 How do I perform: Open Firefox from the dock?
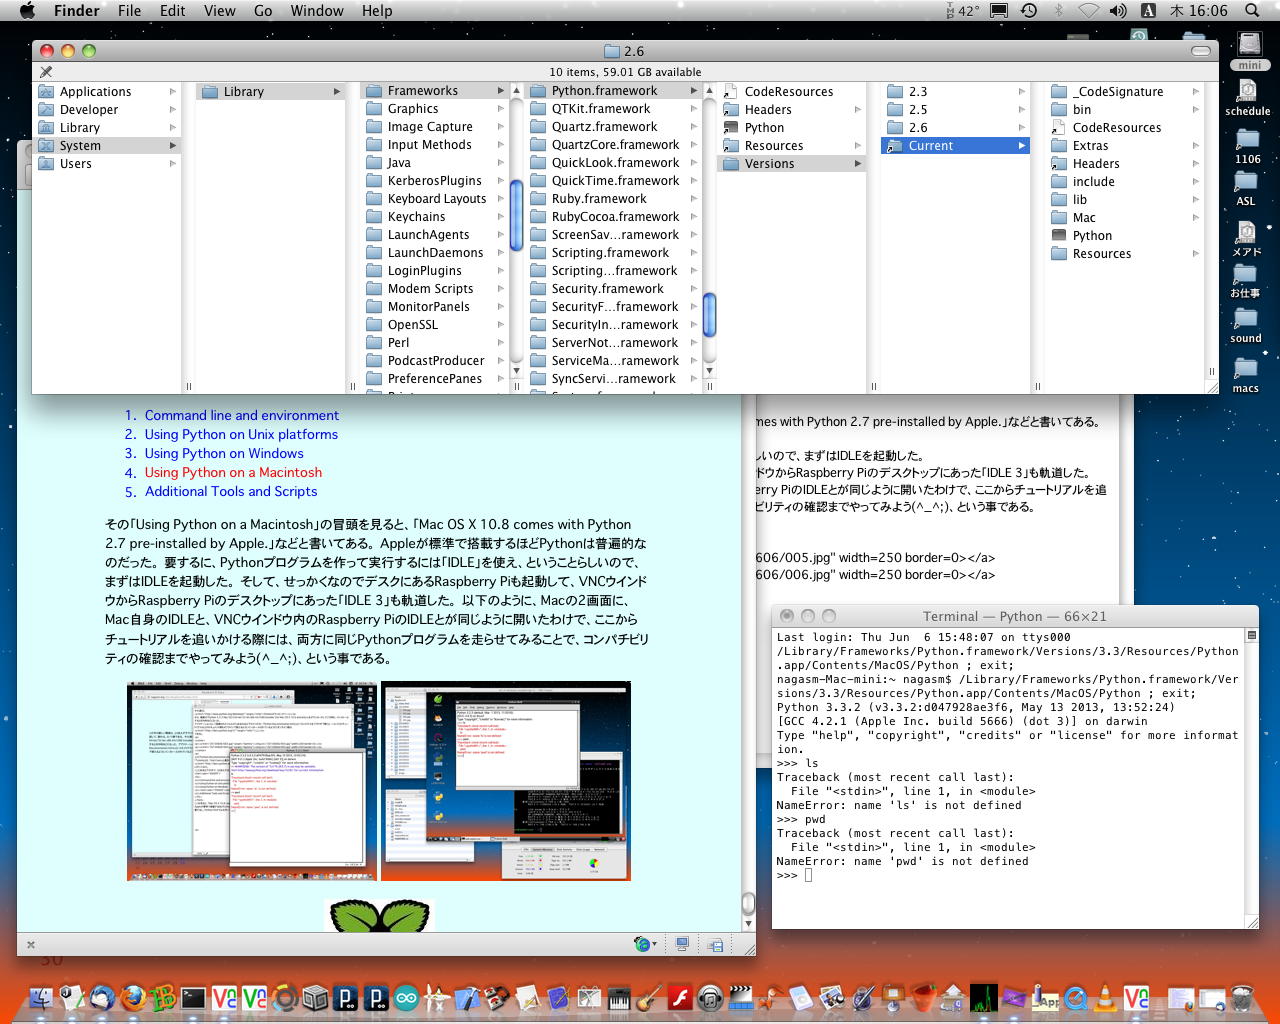(132, 997)
